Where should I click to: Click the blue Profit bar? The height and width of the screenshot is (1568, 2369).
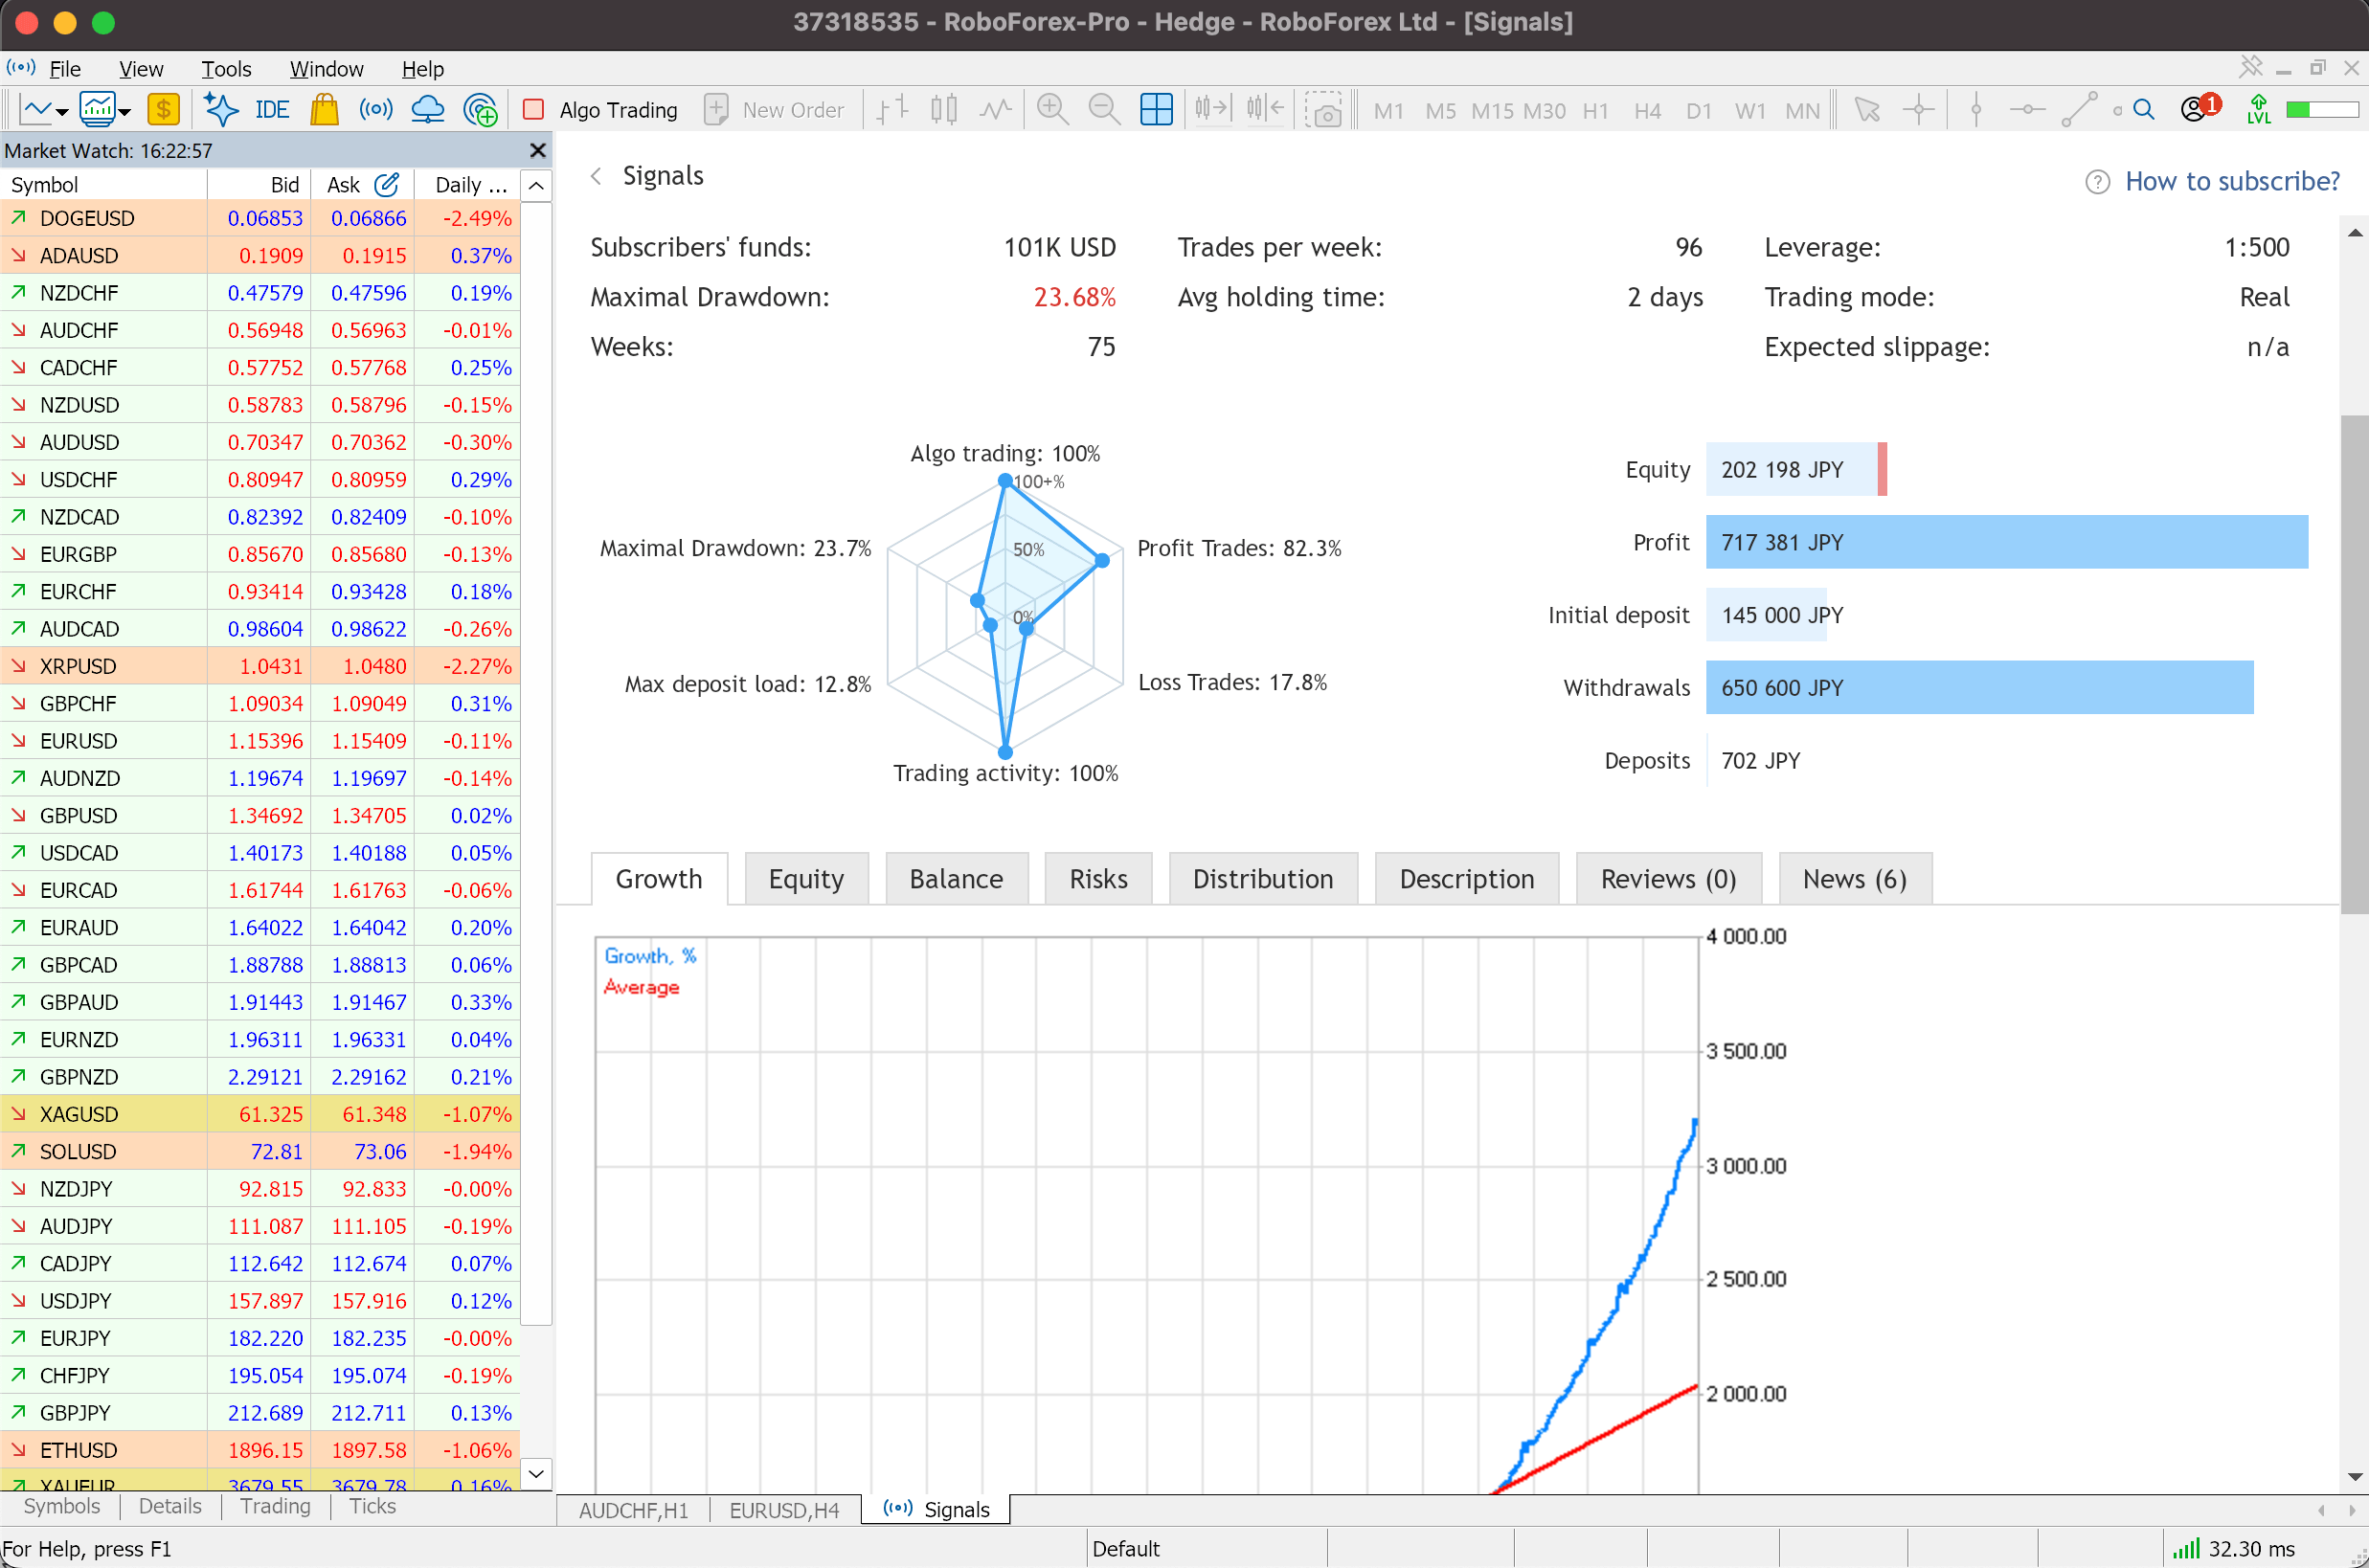click(x=2006, y=542)
